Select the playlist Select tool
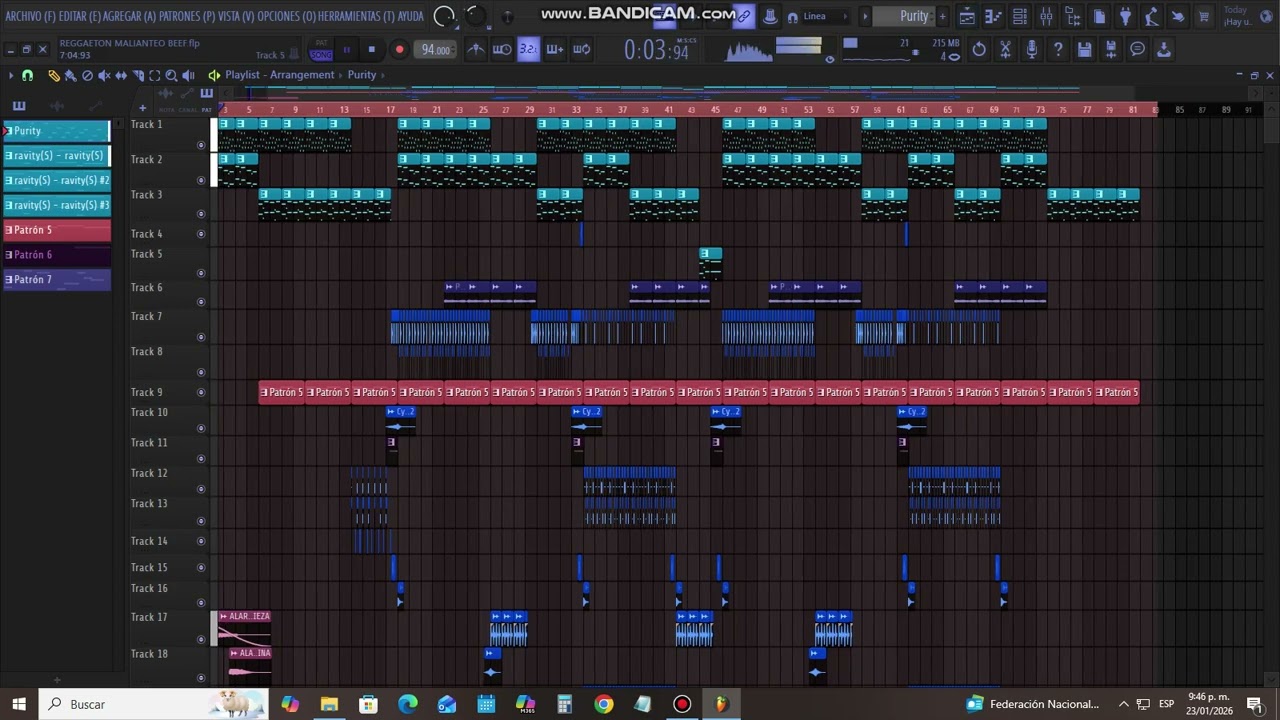 tap(155, 75)
